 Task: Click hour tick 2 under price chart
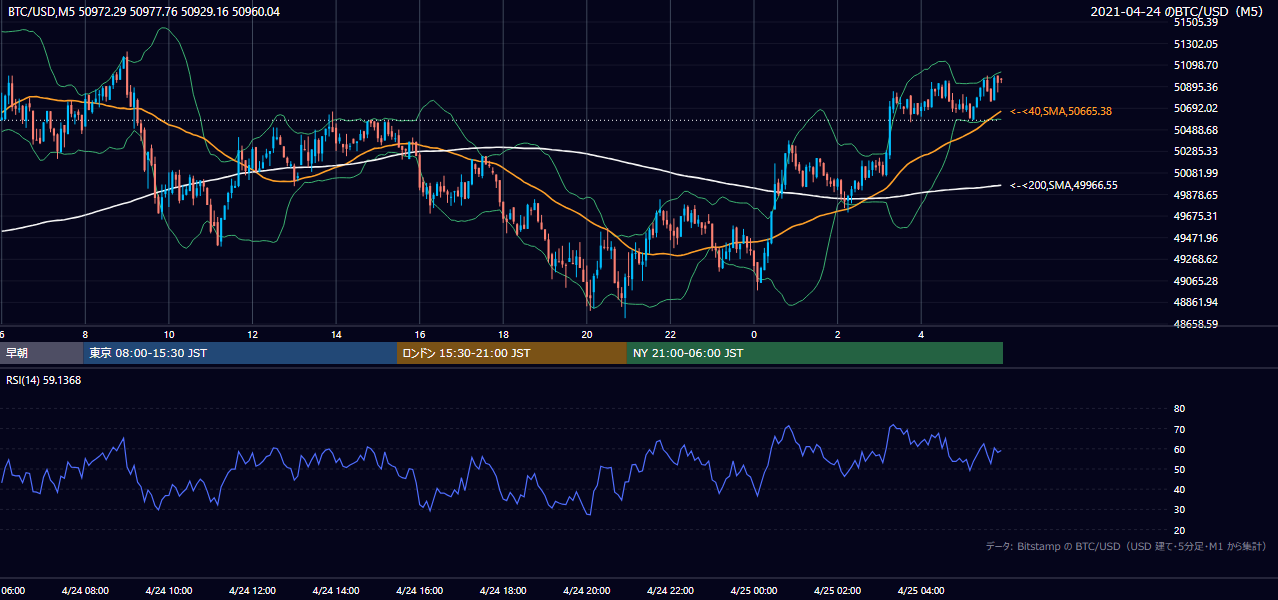837,335
